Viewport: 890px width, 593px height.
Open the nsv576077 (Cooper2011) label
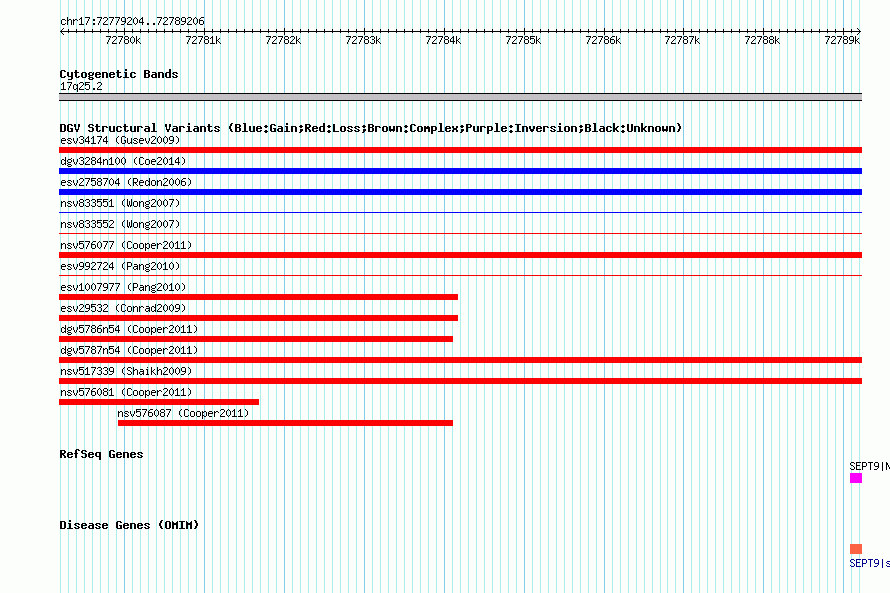pos(126,245)
